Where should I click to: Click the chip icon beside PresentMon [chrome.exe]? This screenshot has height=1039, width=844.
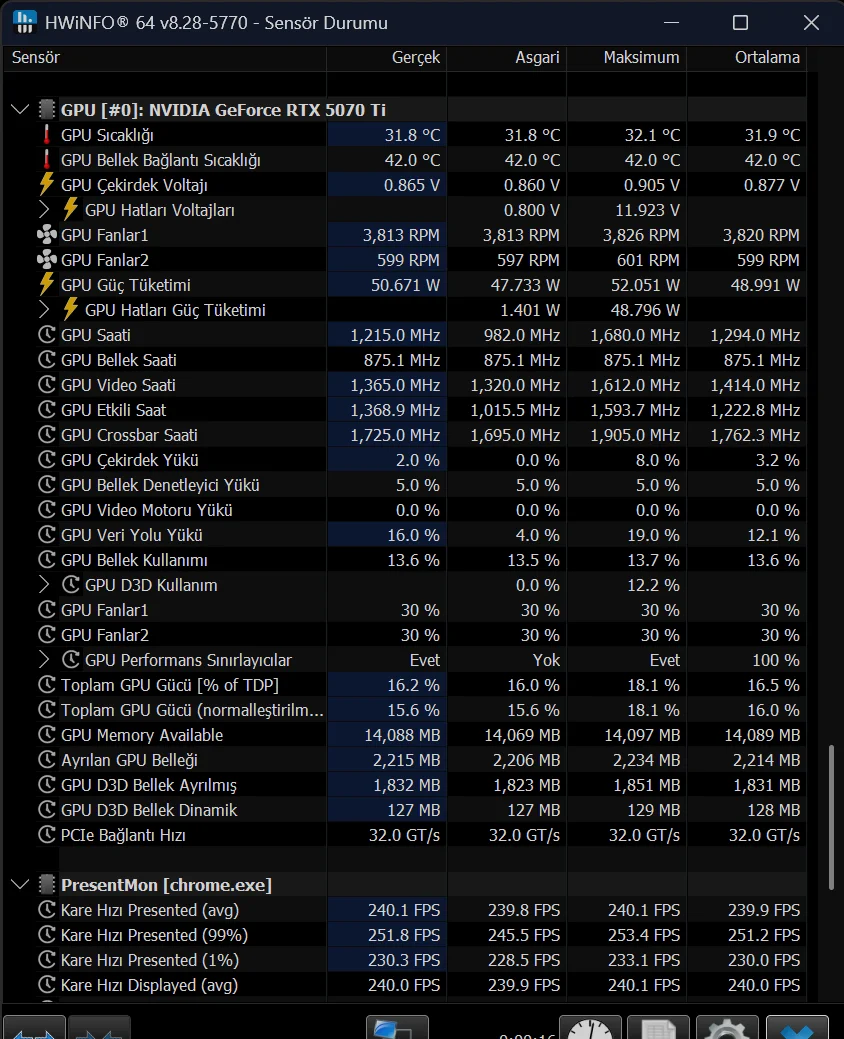click(x=46, y=885)
